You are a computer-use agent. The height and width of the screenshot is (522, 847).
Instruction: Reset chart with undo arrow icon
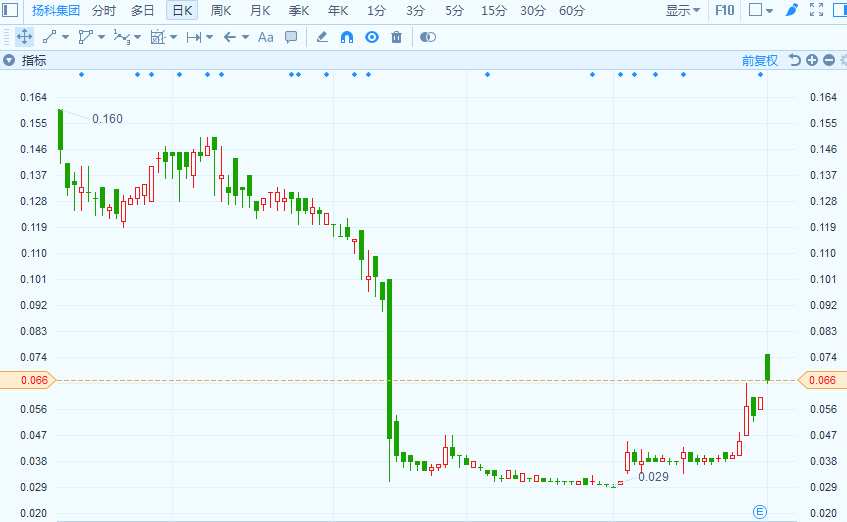tap(794, 60)
